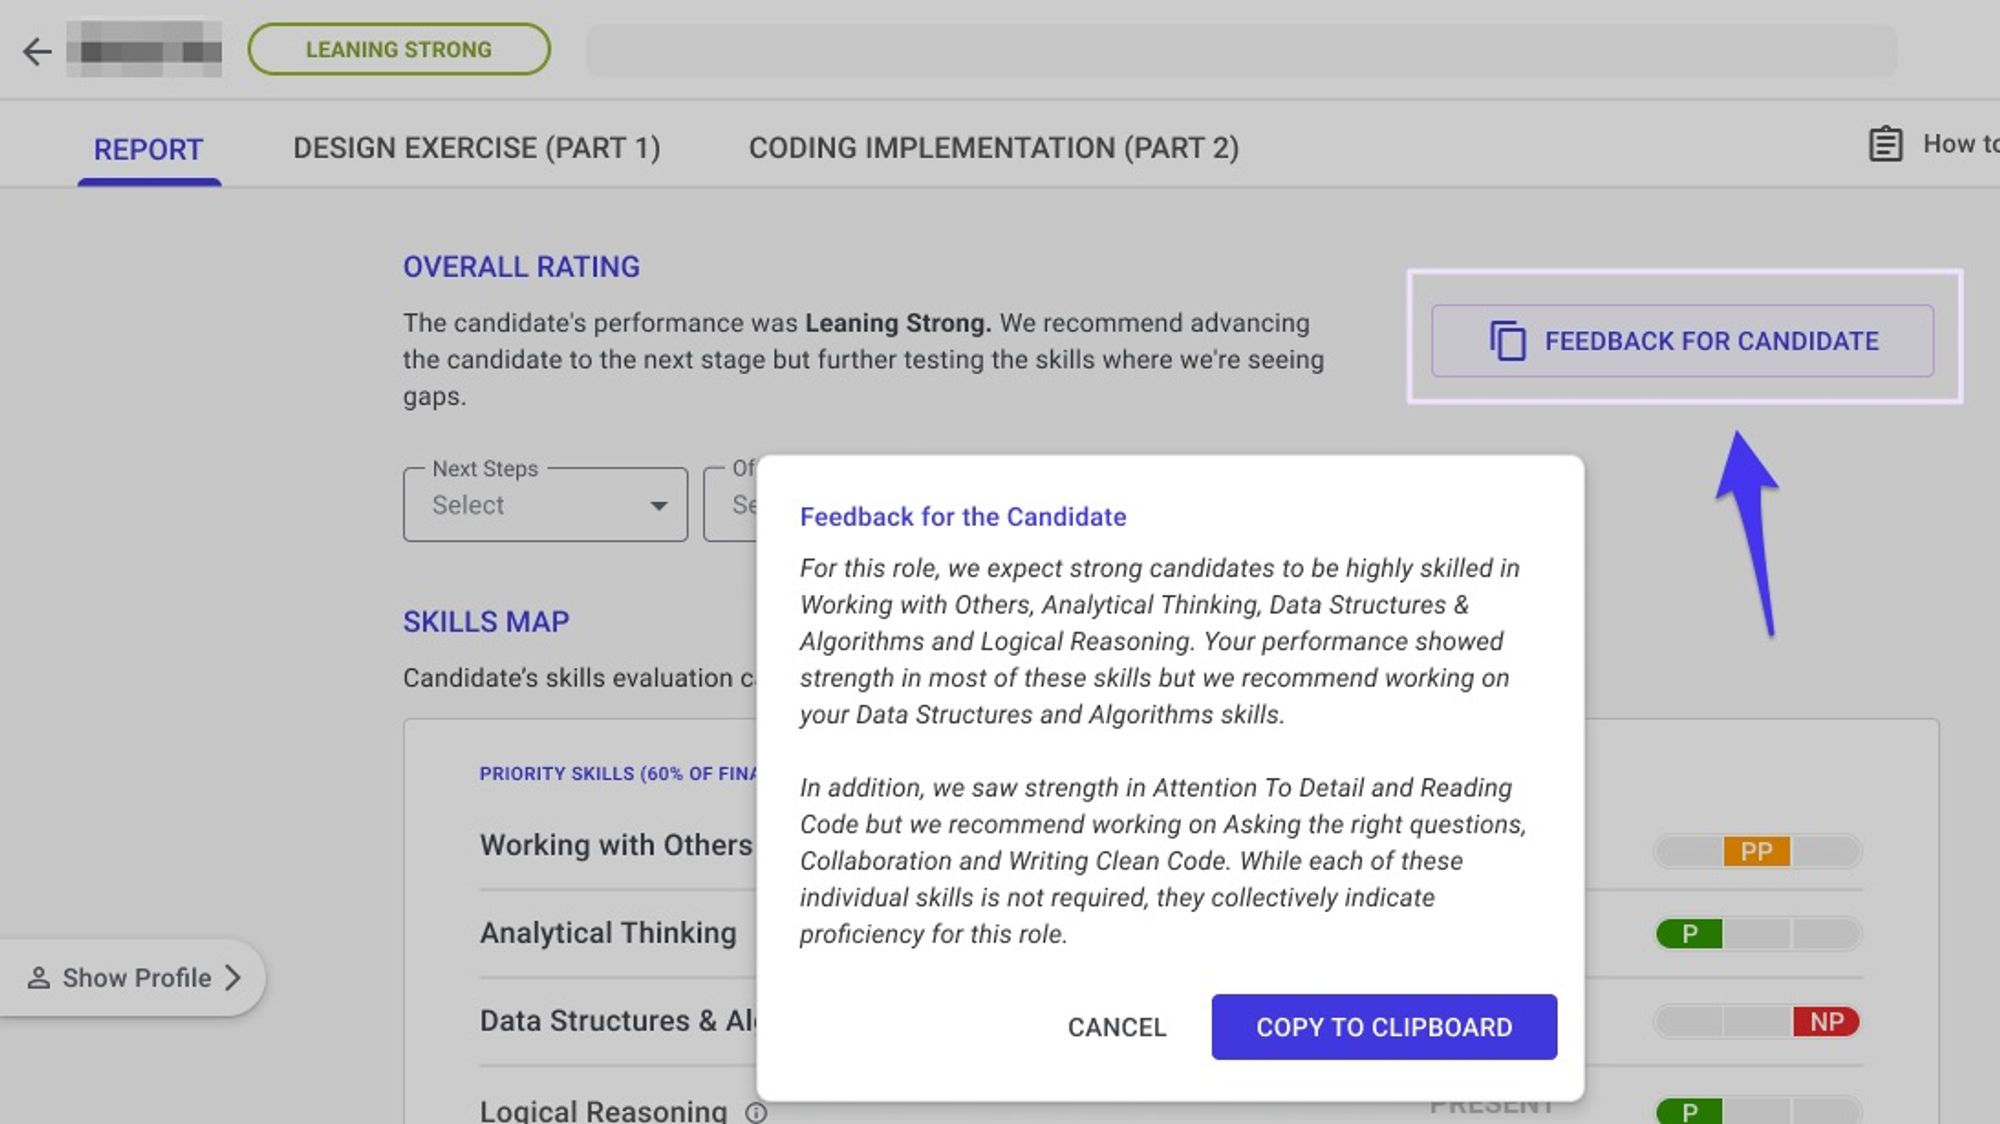Image resolution: width=2000 pixels, height=1124 pixels.
Task: Switch to Design Exercise Part 1 tab
Action: pyautogui.click(x=477, y=148)
